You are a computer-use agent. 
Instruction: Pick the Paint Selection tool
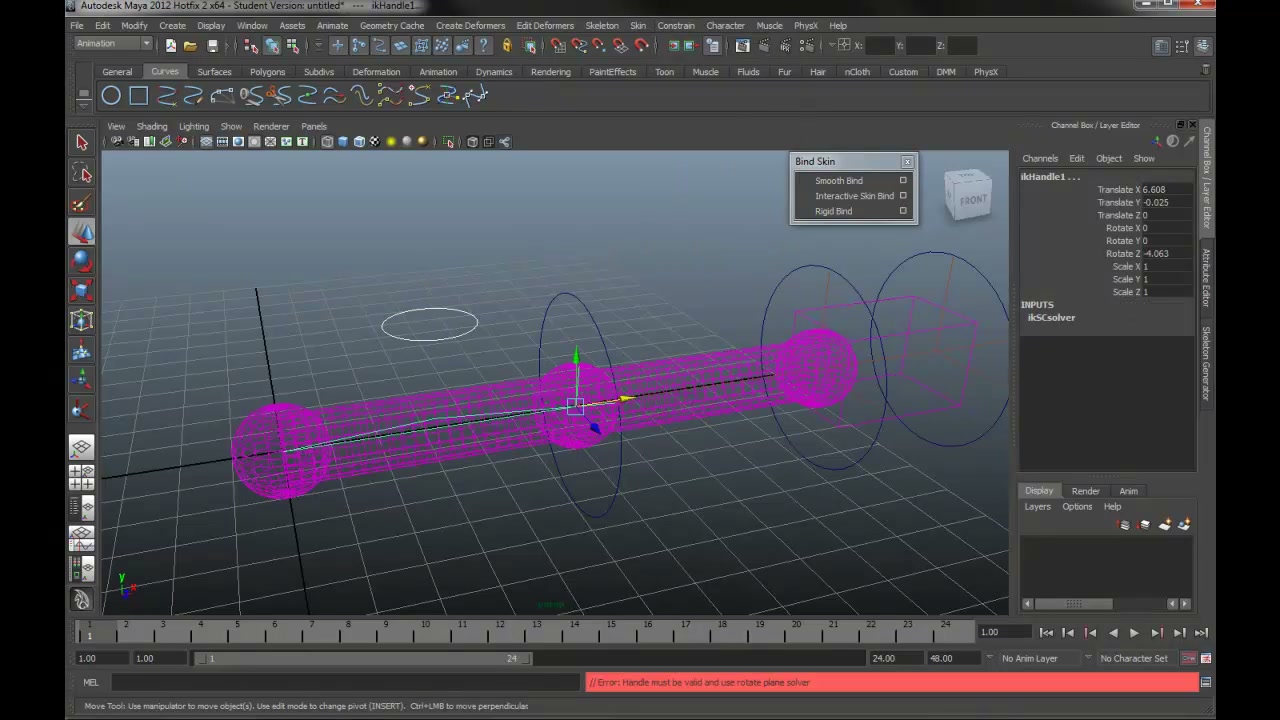(x=82, y=204)
